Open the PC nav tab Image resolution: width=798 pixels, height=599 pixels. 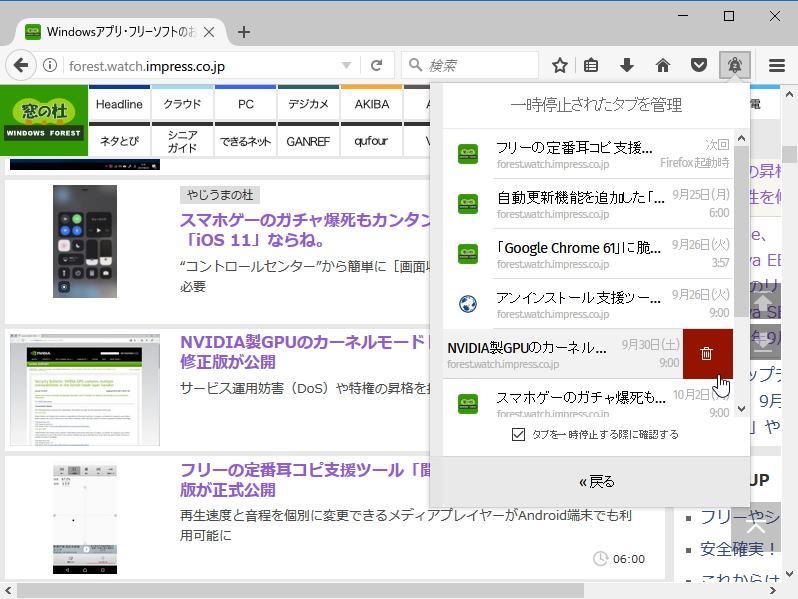click(245, 104)
